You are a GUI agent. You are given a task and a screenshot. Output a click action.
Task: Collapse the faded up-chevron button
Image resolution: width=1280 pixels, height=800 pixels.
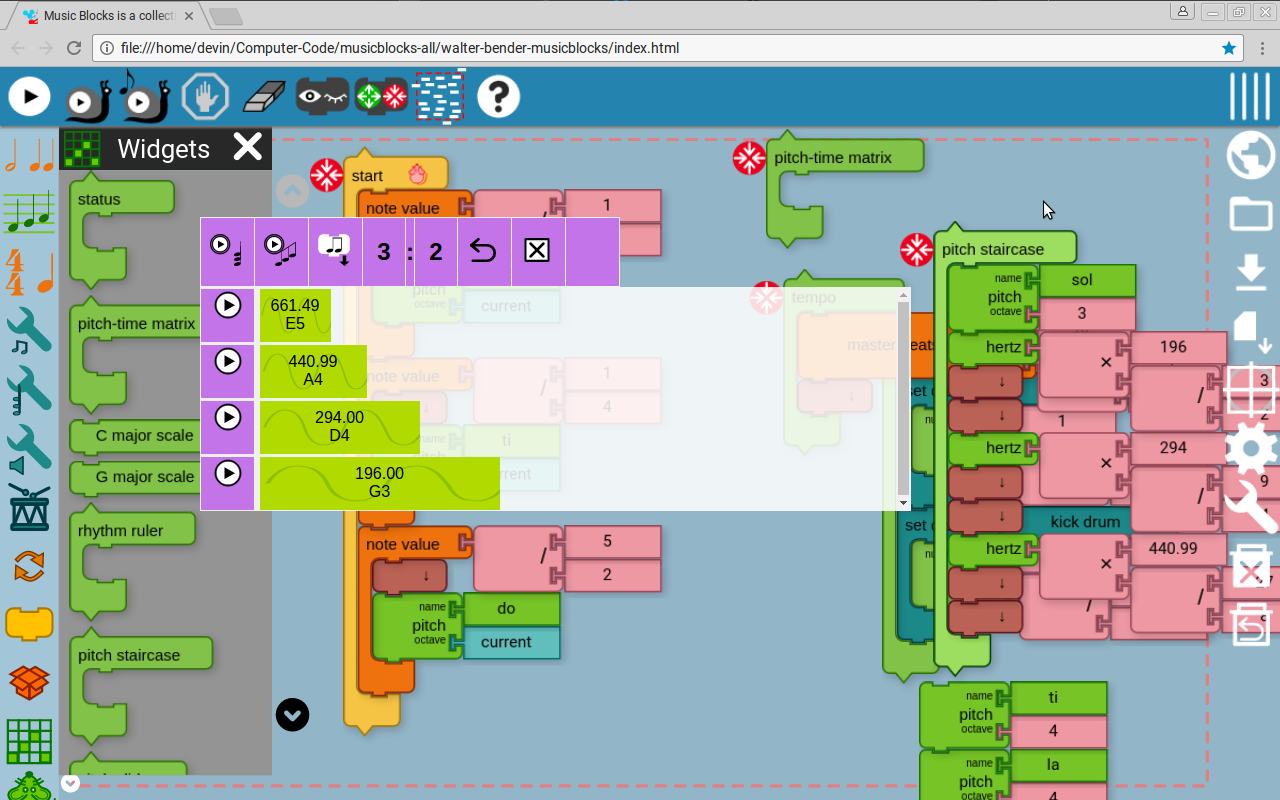point(292,191)
